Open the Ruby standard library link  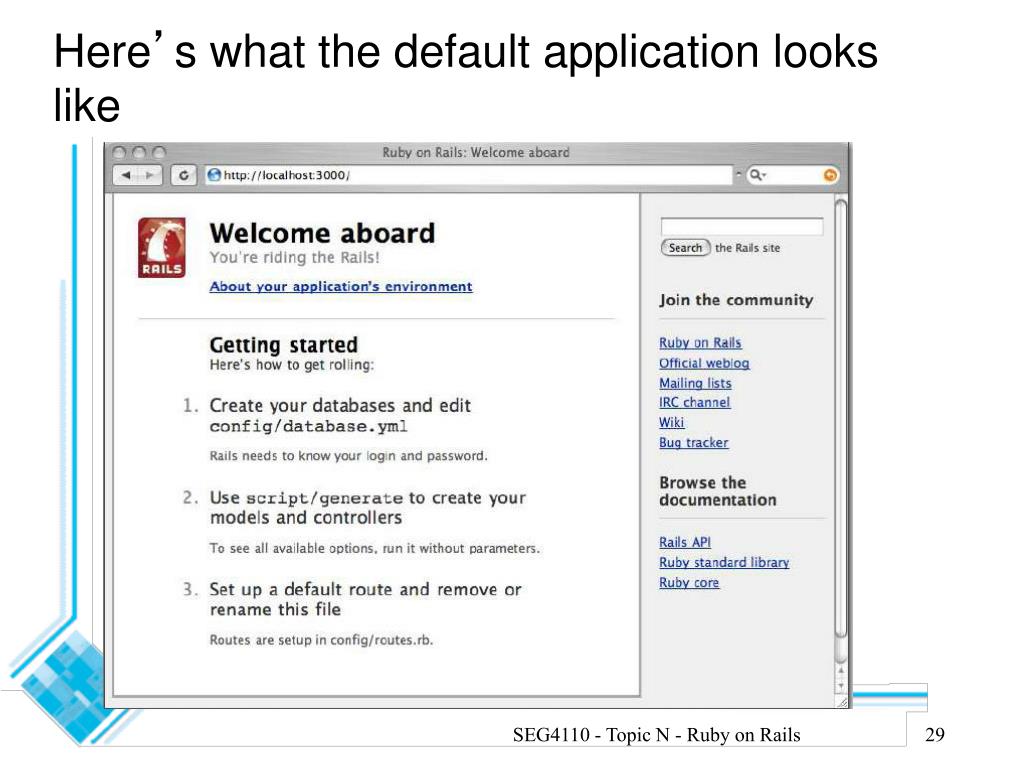(724, 562)
